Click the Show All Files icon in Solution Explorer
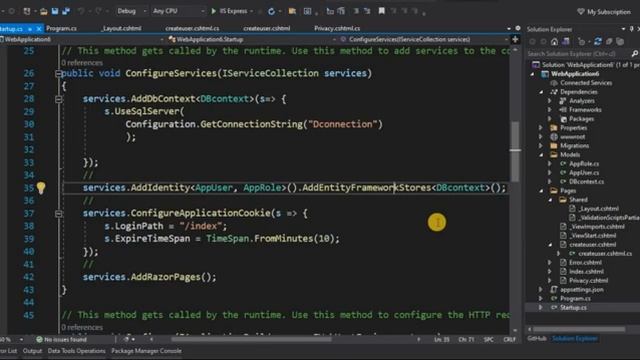This screenshot has width=640, height=360. click(x=620, y=42)
